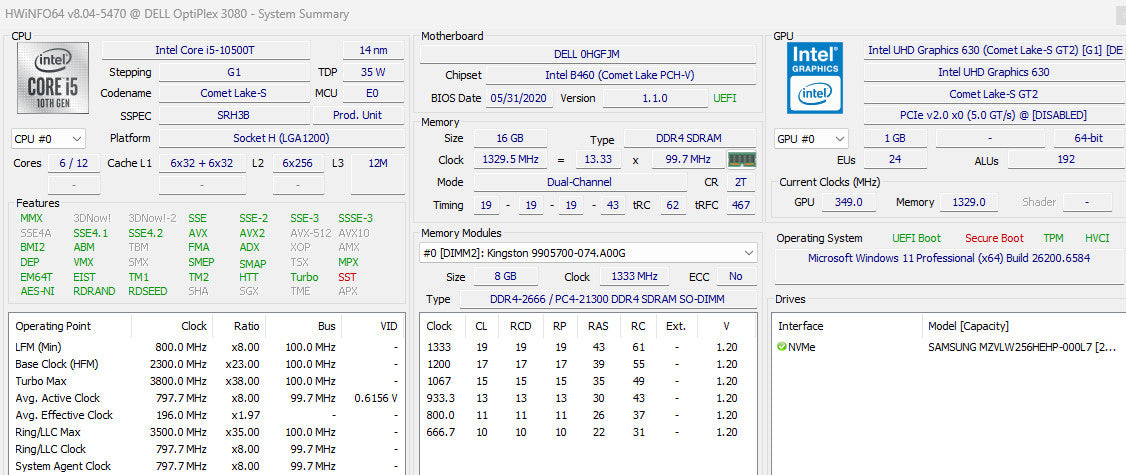
Task: Select the SAMSUNG MZVLW256HEHP drive entry
Action: (x=1021, y=347)
